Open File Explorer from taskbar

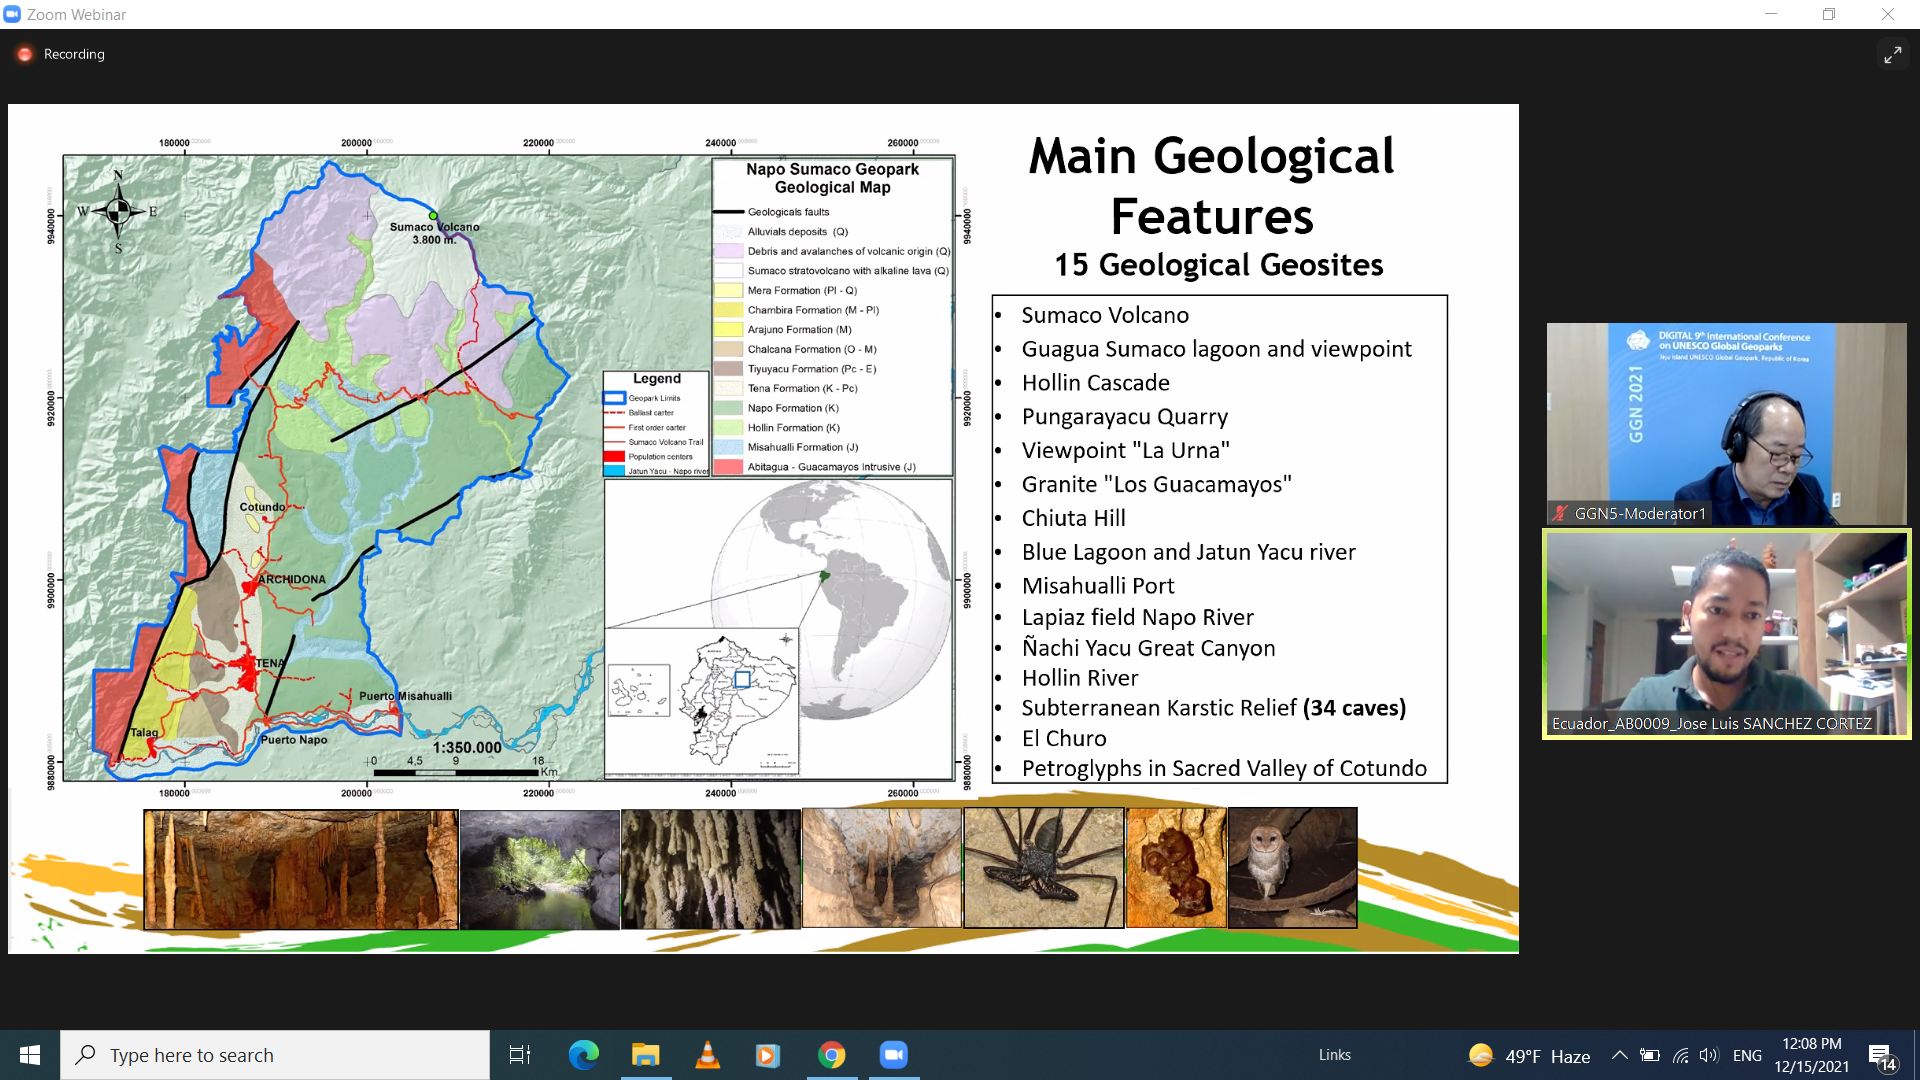[x=645, y=1055]
